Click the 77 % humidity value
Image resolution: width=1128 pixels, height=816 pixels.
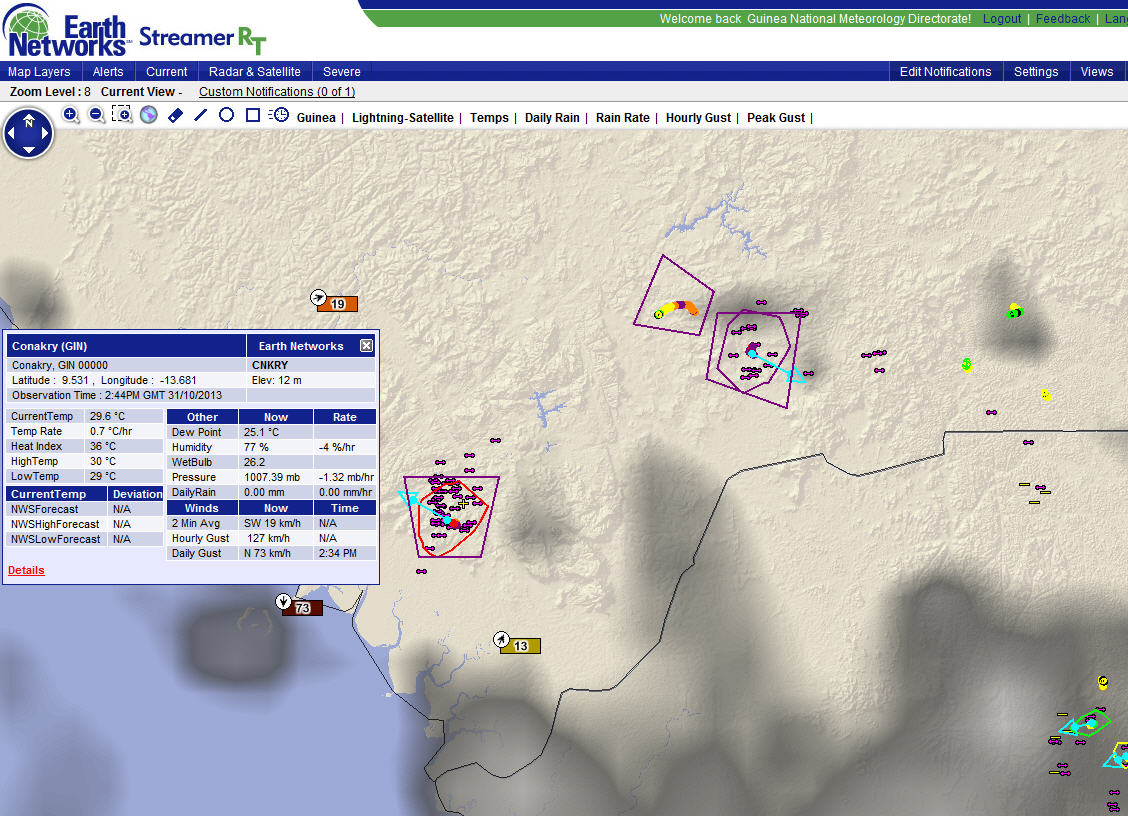point(256,447)
